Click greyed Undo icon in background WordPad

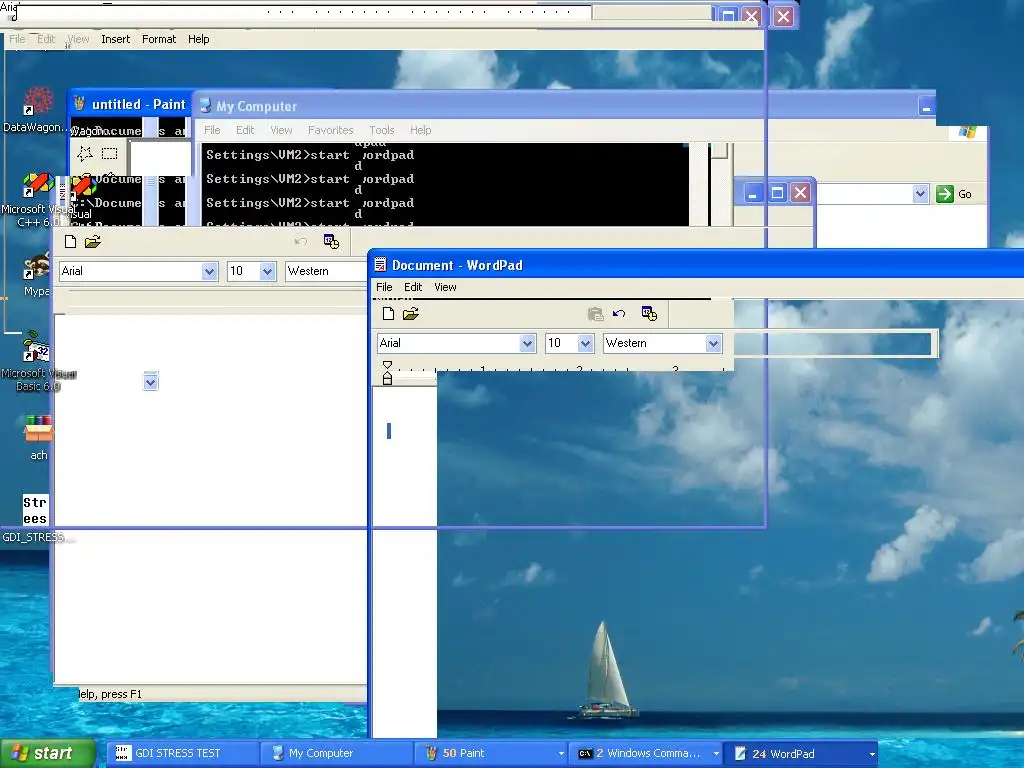(x=300, y=242)
